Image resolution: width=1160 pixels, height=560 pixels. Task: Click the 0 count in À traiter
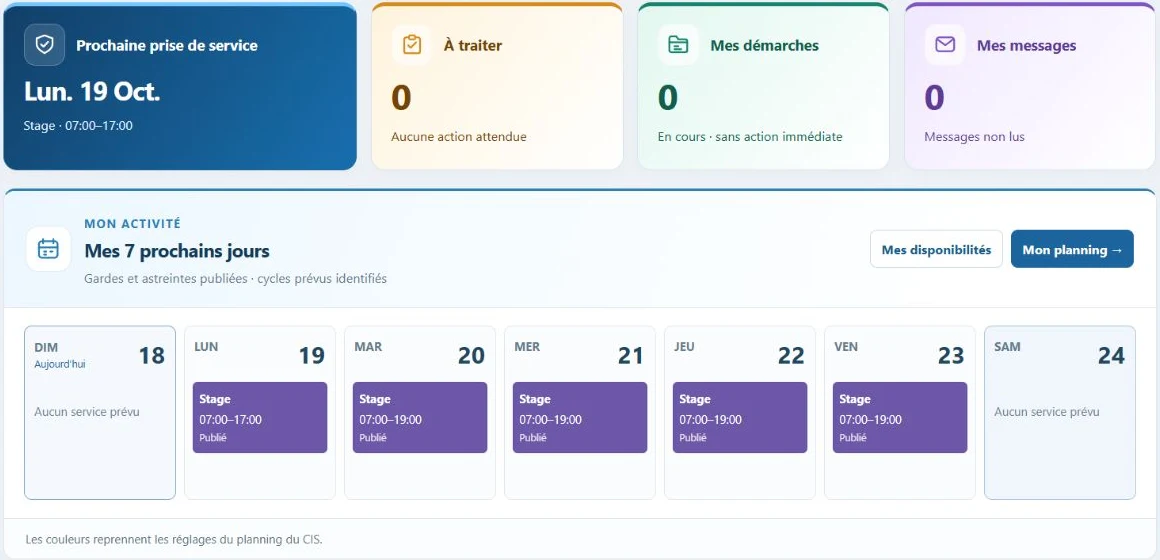[x=401, y=98]
